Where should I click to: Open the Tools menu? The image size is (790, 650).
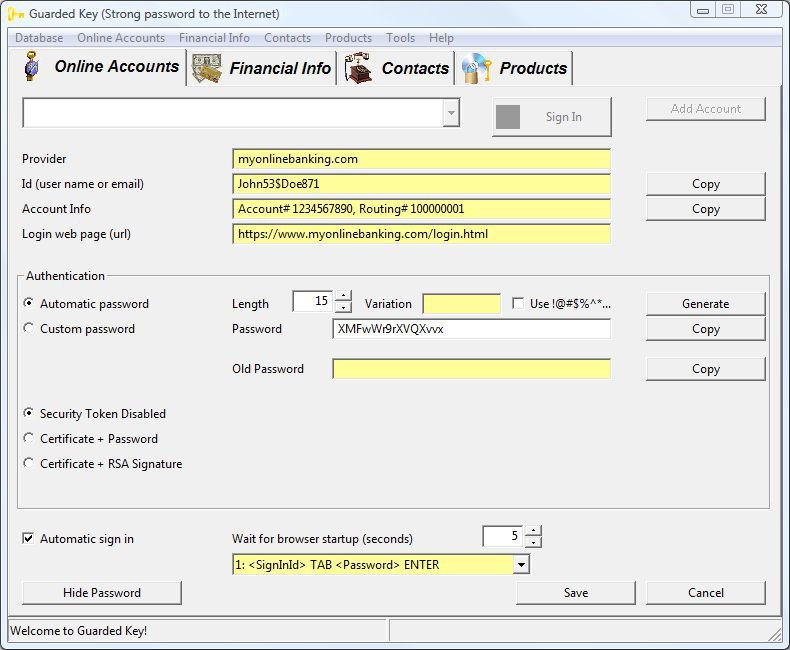point(401,38)
